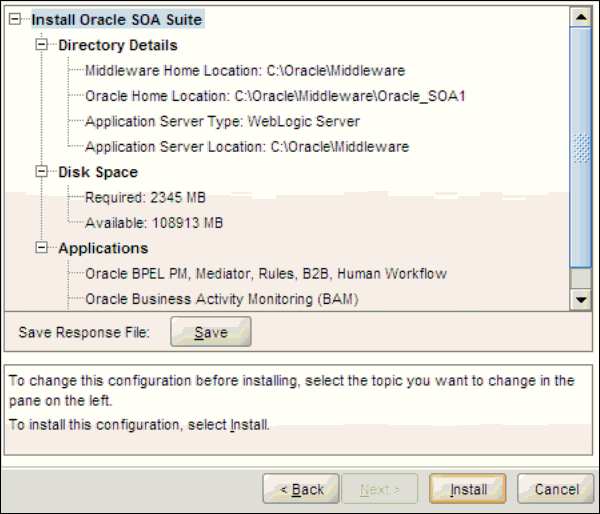
Task: Click the vertical scrollbar thumb
Action: click(x=581, y=147)
